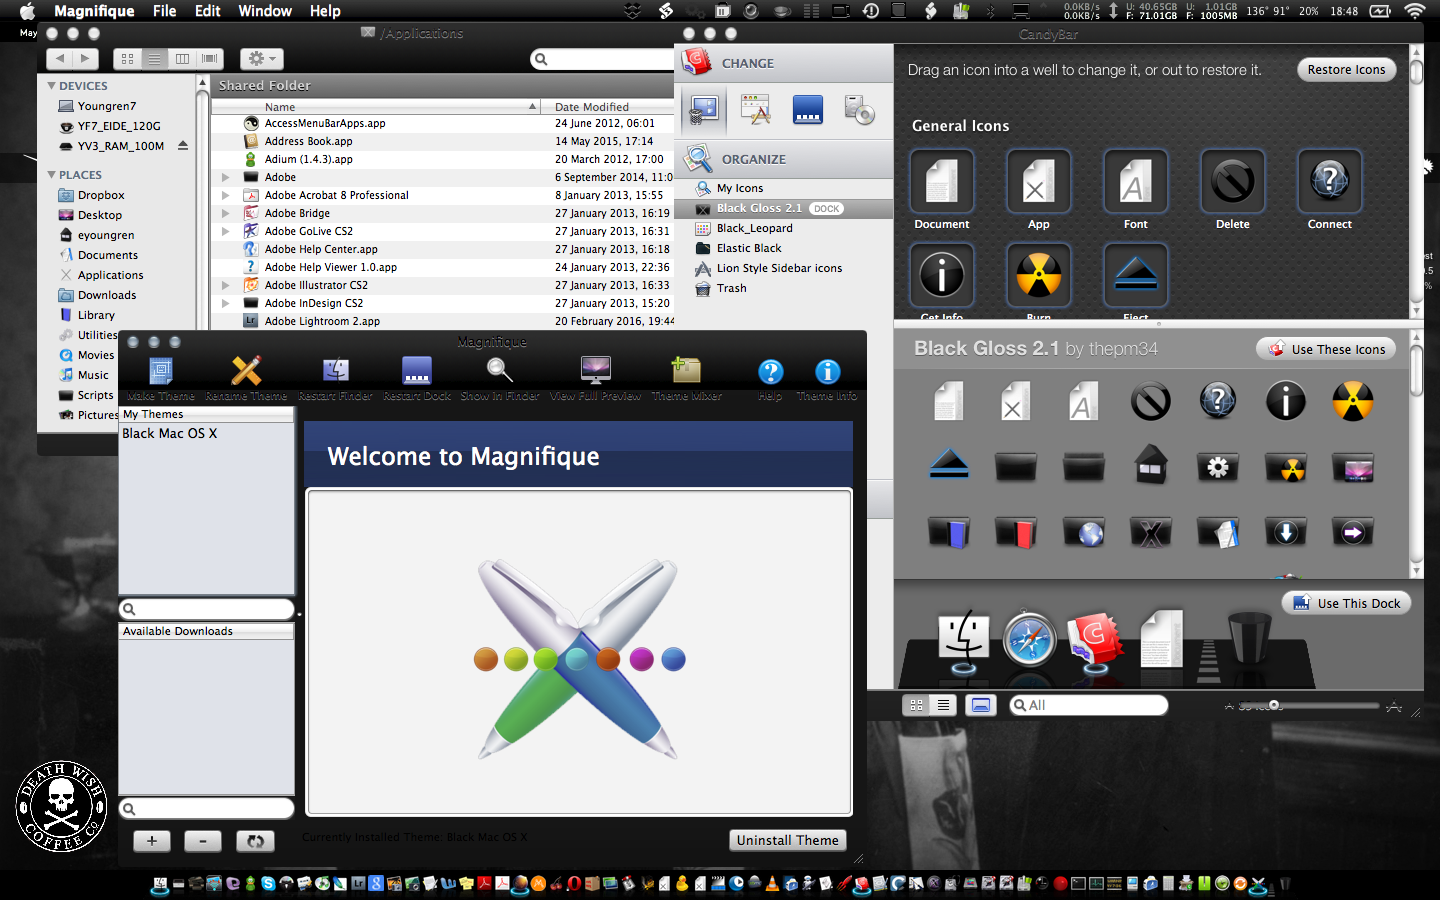Eject the YV3_RAM_100M volume in Finder sidebar
This screenshot has width=1440, height=900.
[x=183, y=145]
